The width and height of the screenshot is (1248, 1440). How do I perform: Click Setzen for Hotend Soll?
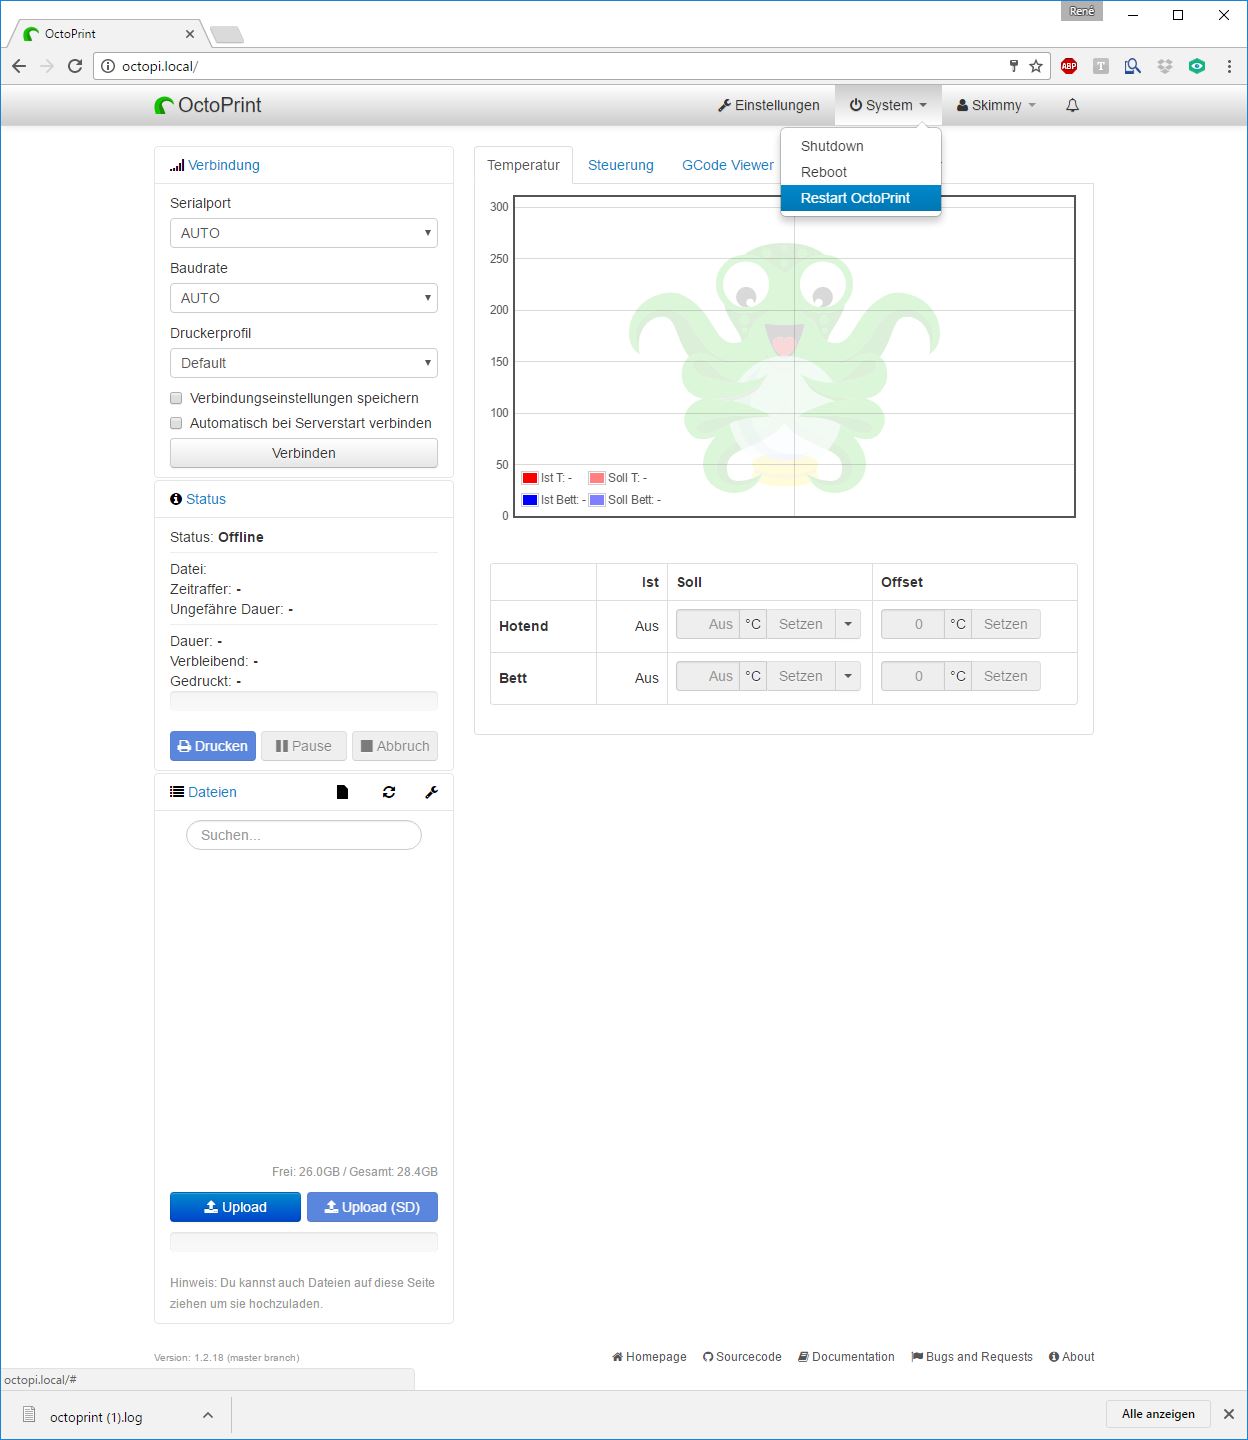801,624
